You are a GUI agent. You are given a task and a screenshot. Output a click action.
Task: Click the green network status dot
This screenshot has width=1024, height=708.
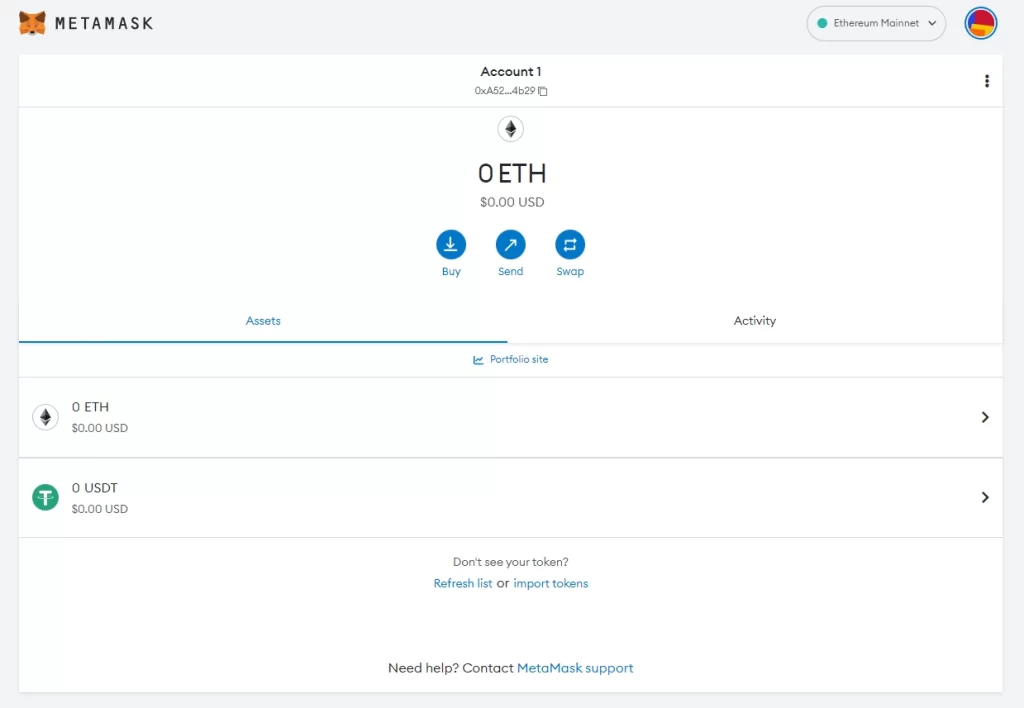click(x=822, y=23)
